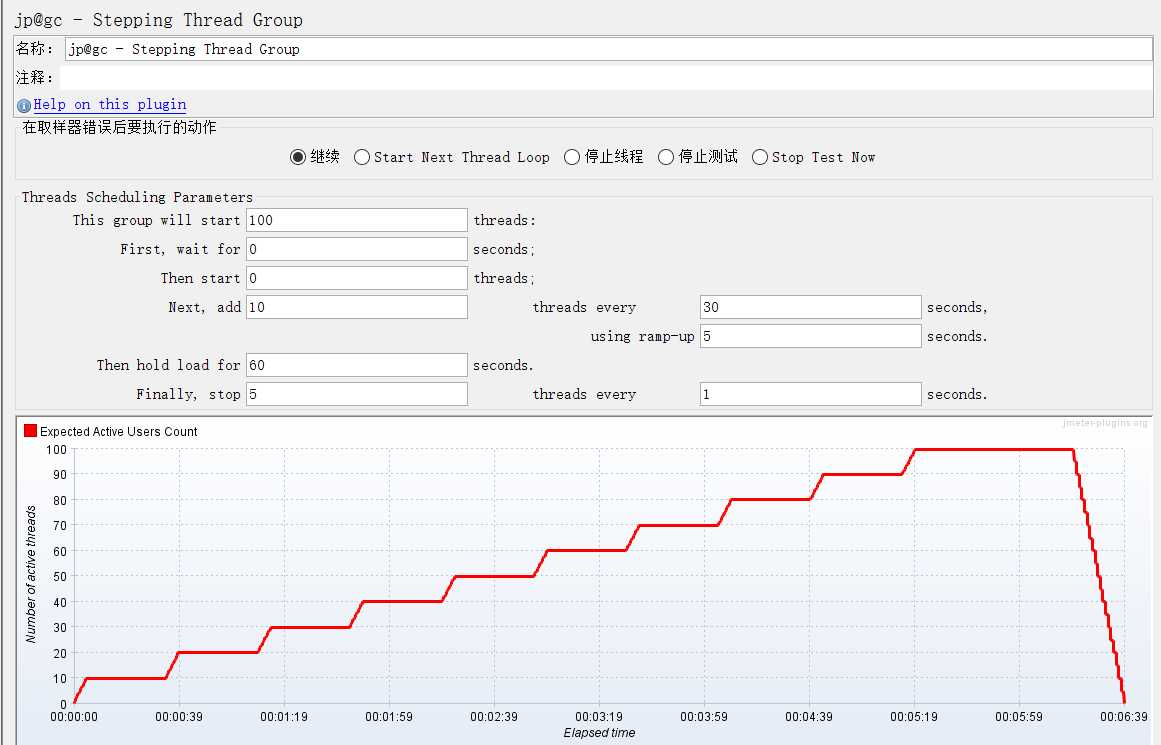1161x745 pixels.
Task: Click the 'First, wait for' seconds field
Action: click(x=357, y=249)
